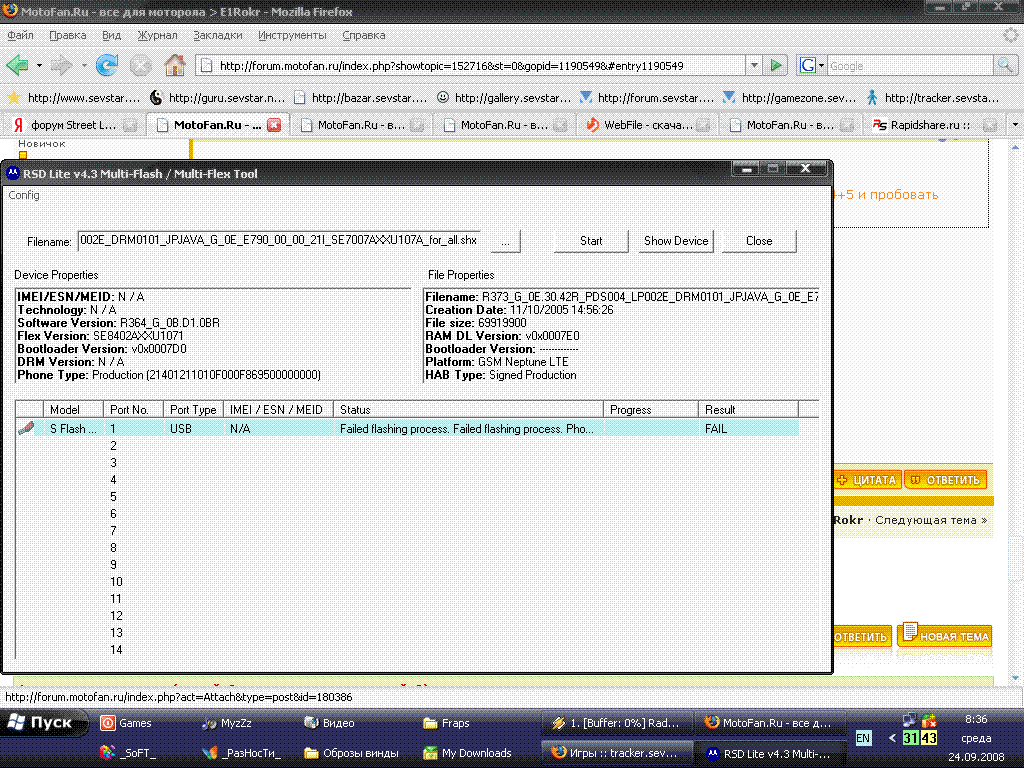Open the Инструменты menu

[x=292, y=35]
